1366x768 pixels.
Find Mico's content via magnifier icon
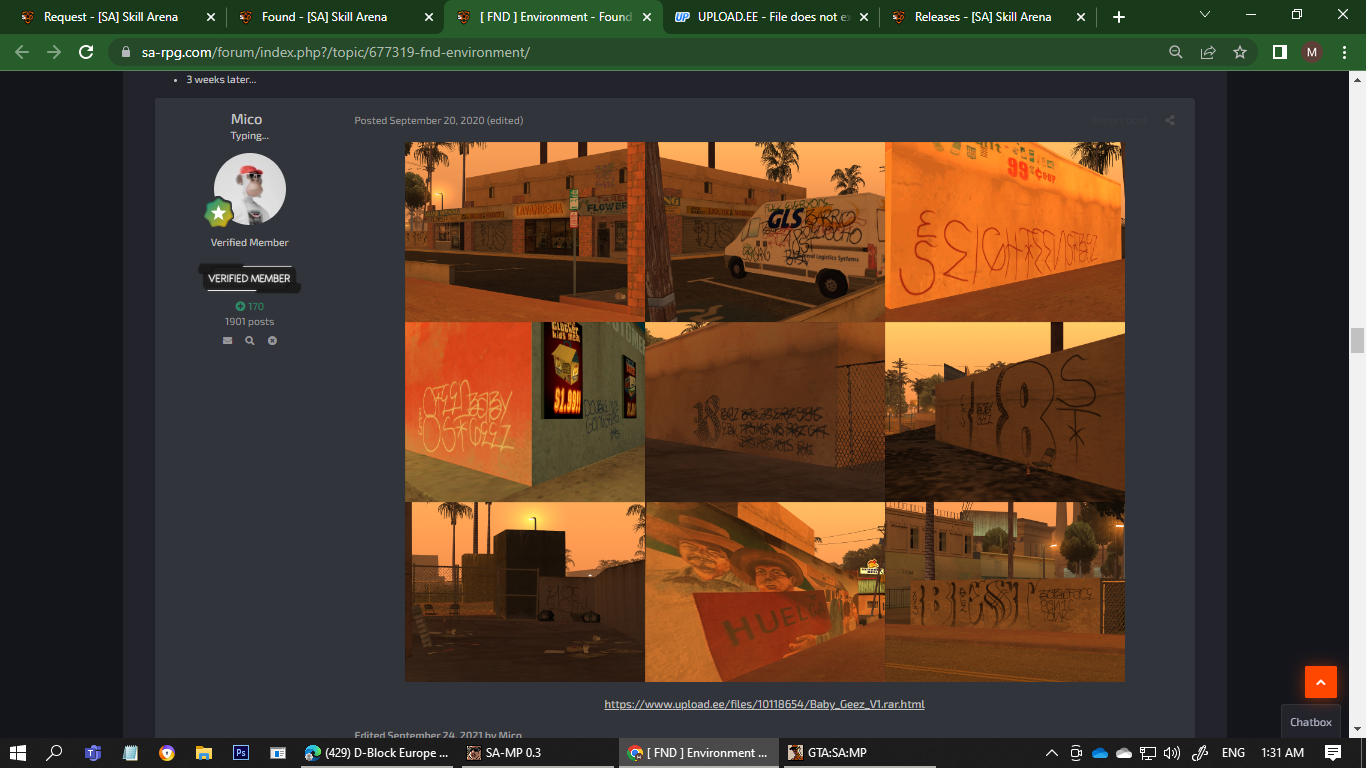coord(250,340)
